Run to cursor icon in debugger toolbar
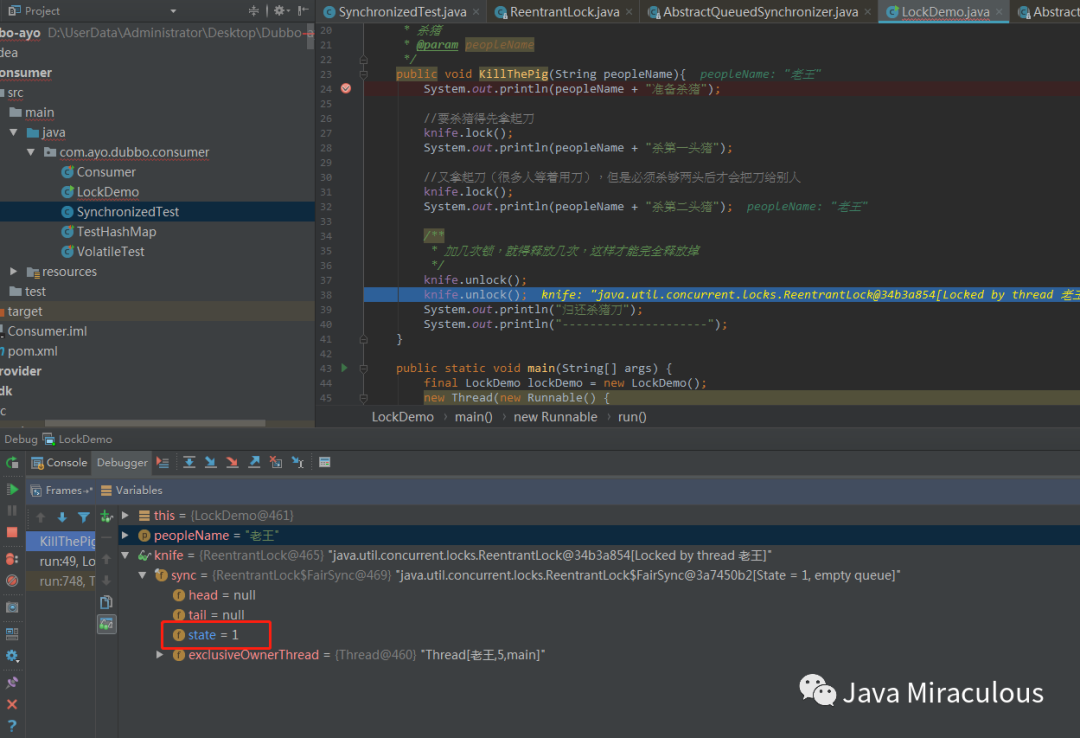This screenshot has height=738, width=1080. pyautogui.click(x=298, y=462)
